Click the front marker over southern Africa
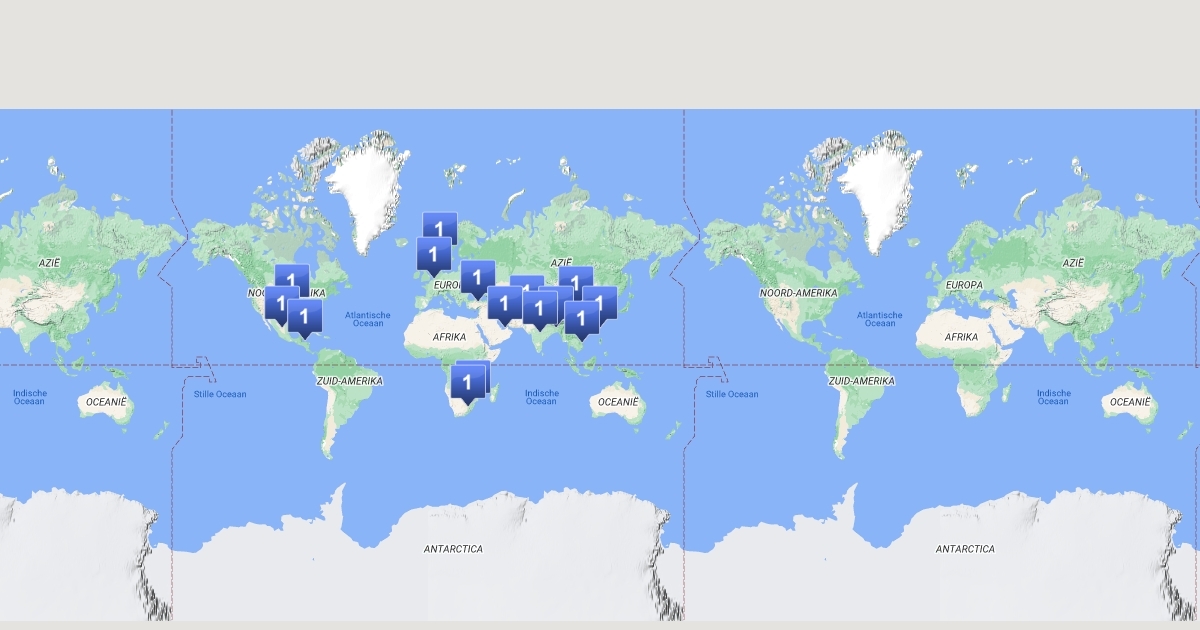Screen dimensions: 1200x630 point(466,381)
